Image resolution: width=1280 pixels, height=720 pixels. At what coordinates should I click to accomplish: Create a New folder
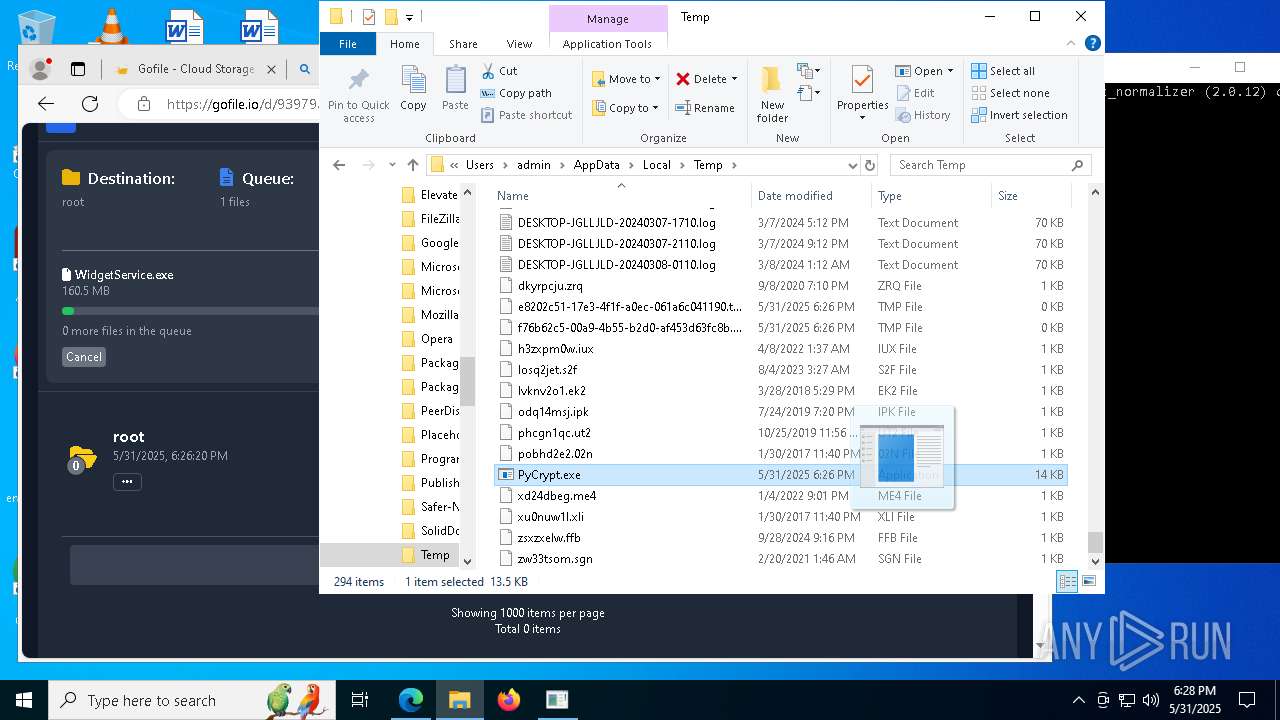(x=772, y=95)
